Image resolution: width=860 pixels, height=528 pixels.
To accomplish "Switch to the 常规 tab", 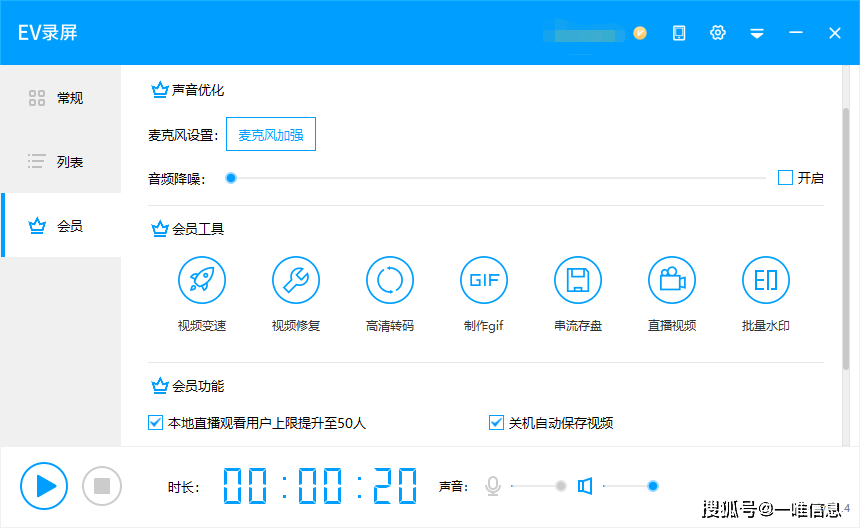I will click(x=60, y=98).
